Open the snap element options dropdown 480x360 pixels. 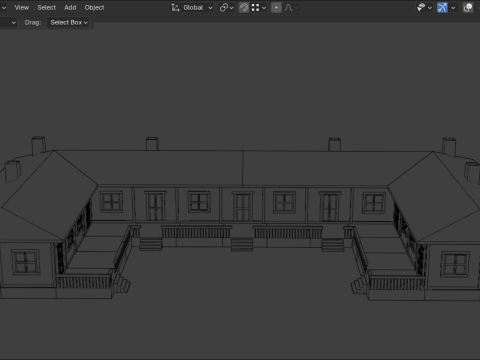coord(259,7)
